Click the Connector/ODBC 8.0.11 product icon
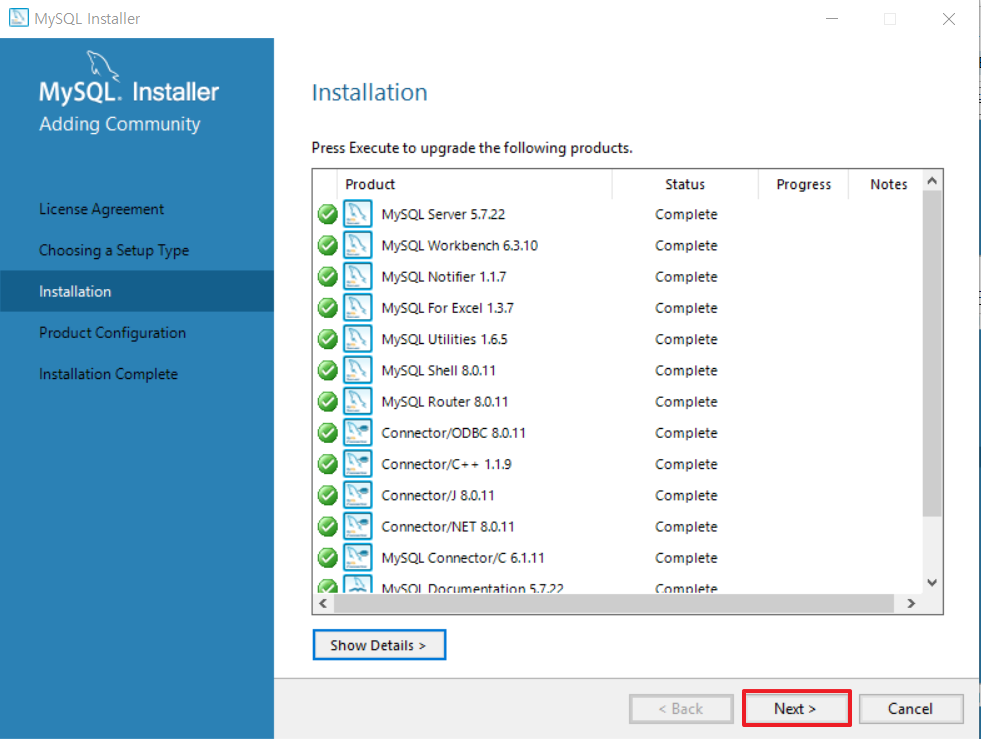981x739 pixels. (x=358, y=433)
